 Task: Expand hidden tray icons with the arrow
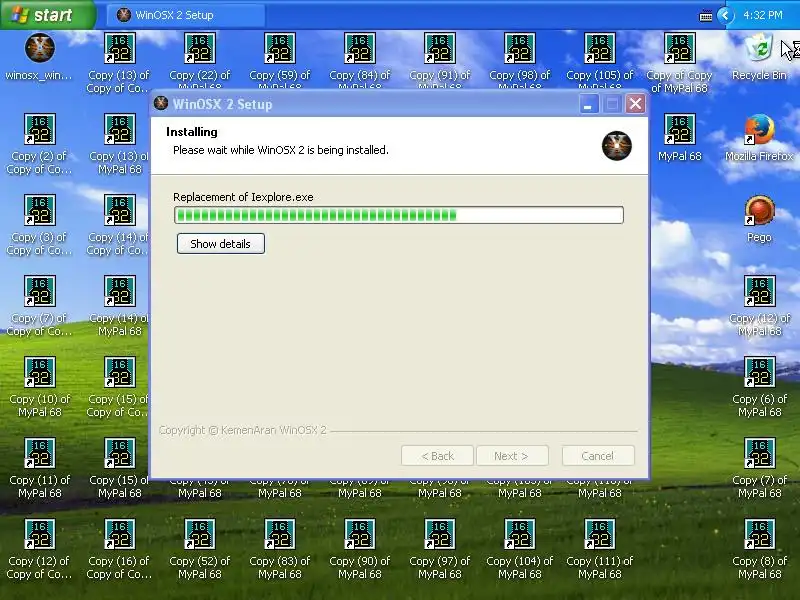(725, 15)
